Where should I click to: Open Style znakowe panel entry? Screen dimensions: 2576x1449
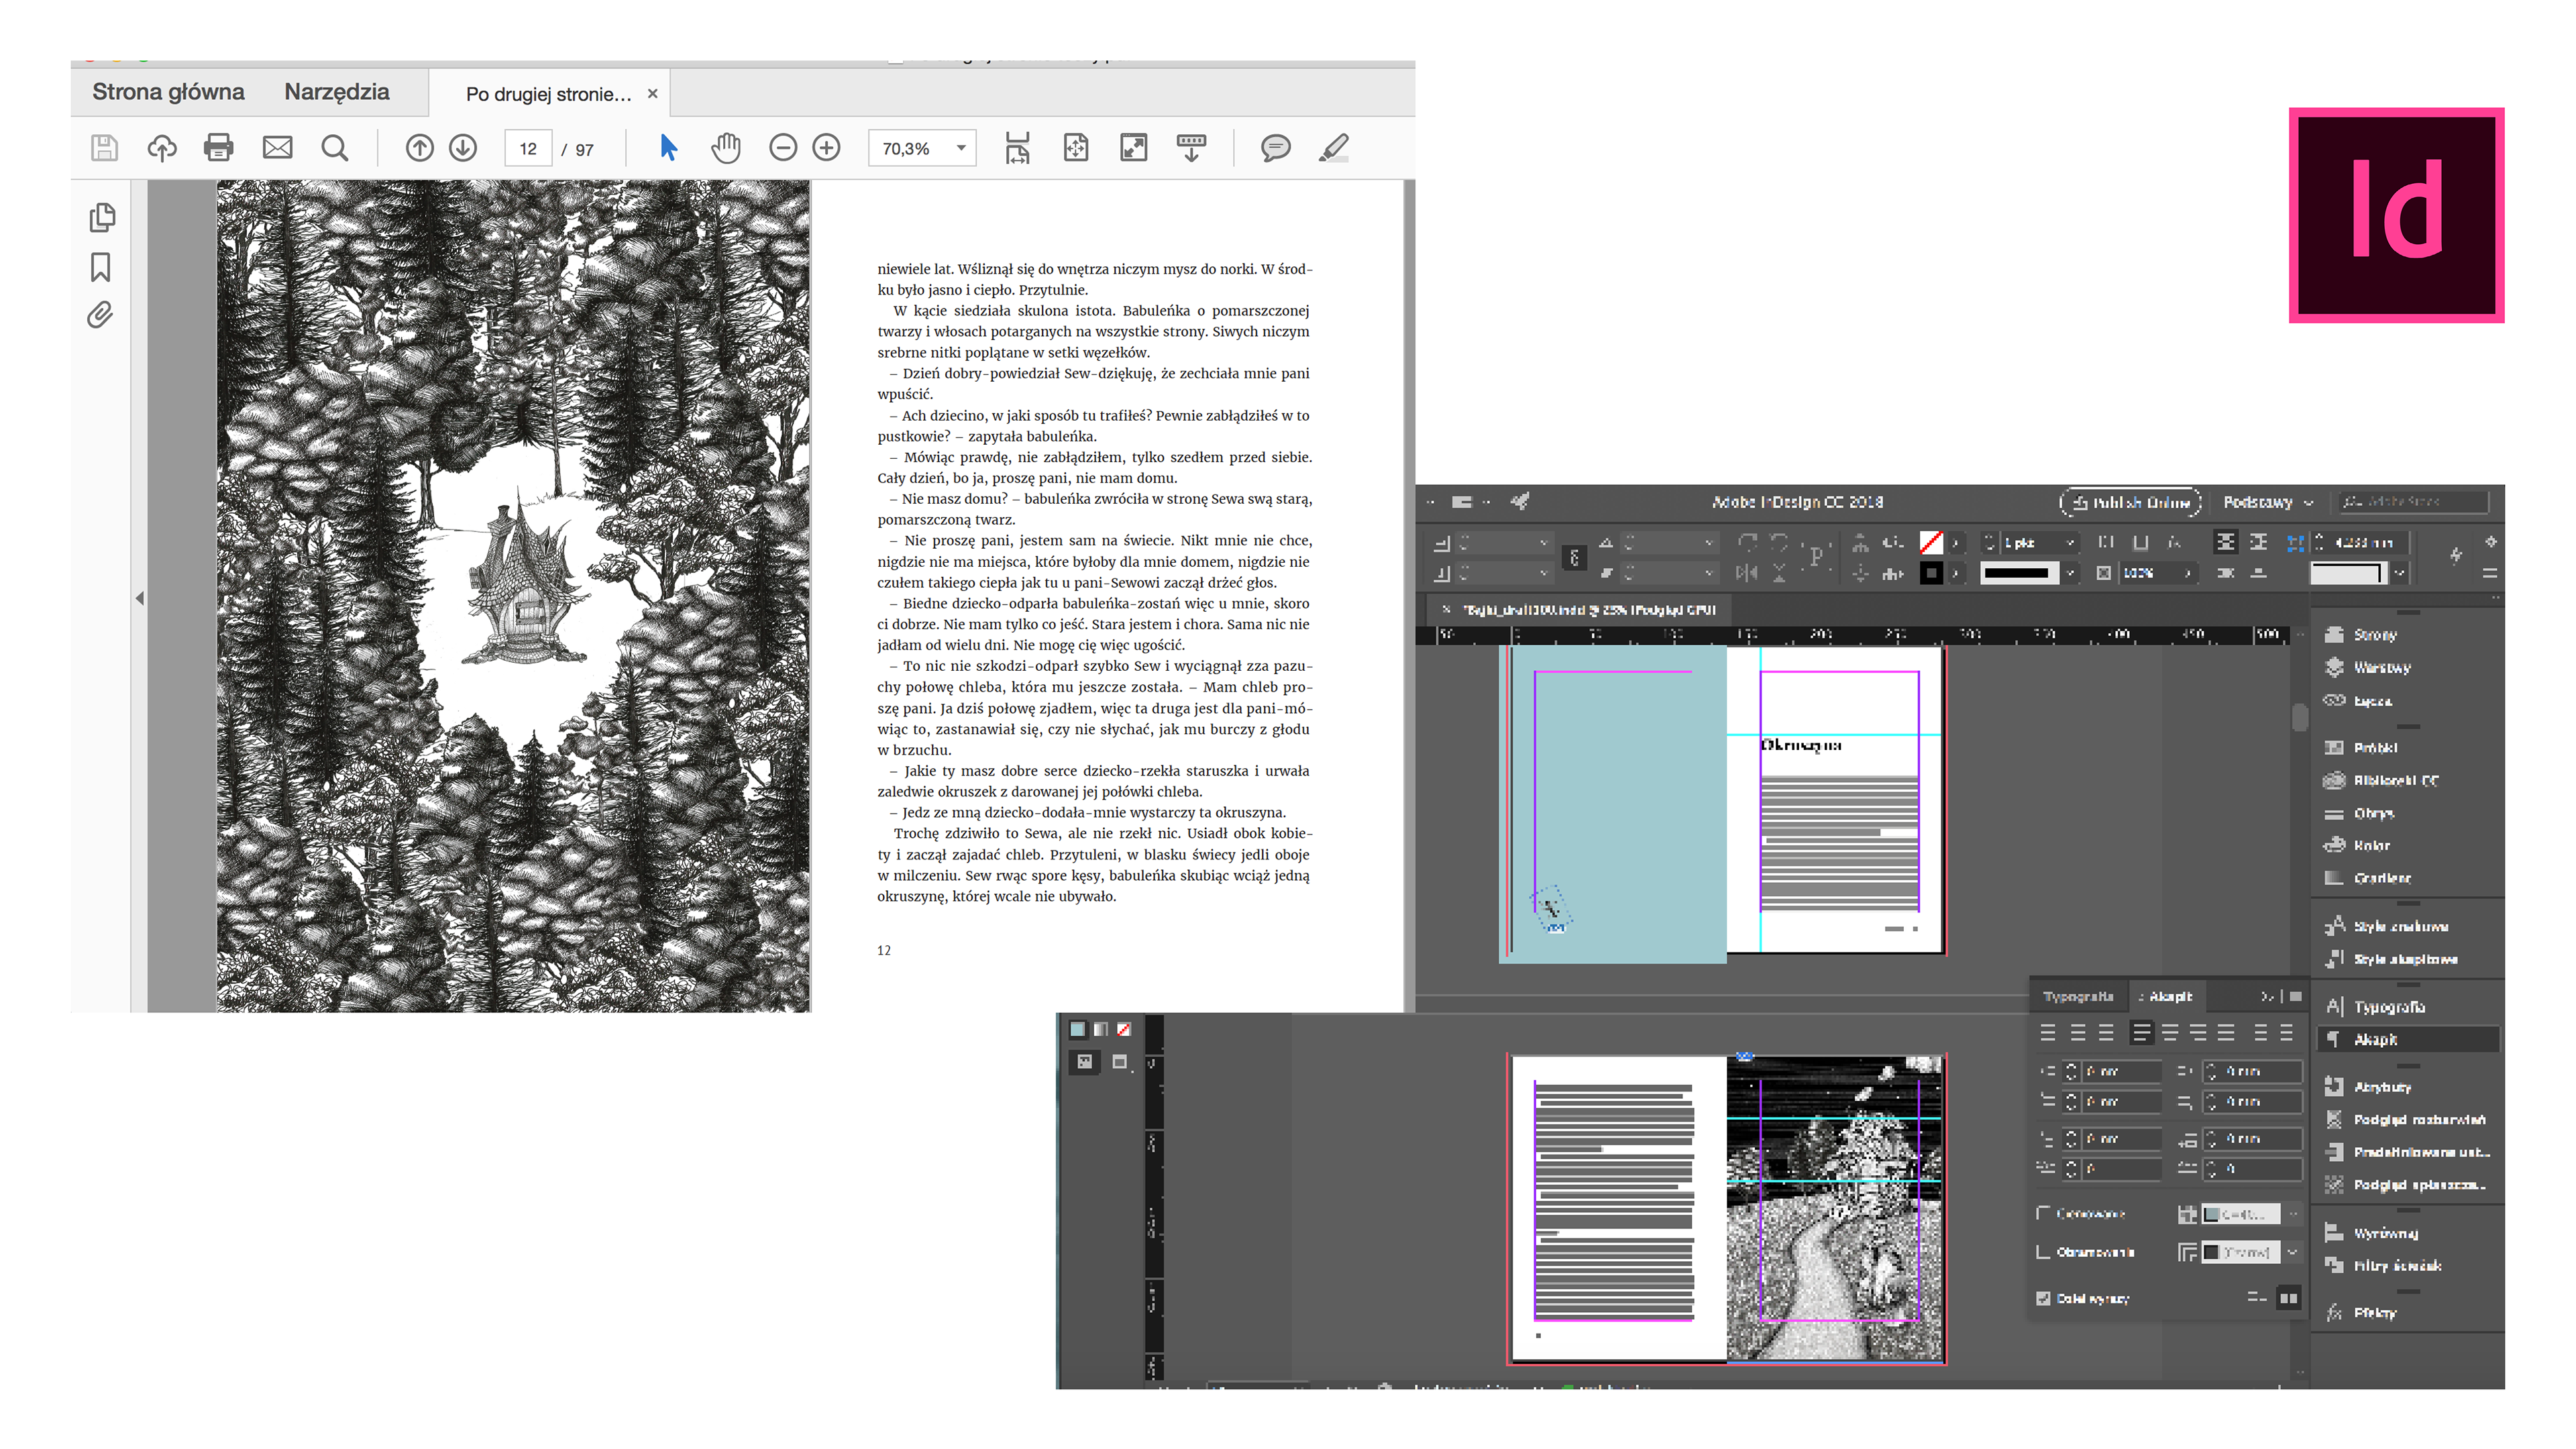(2387, 926)
